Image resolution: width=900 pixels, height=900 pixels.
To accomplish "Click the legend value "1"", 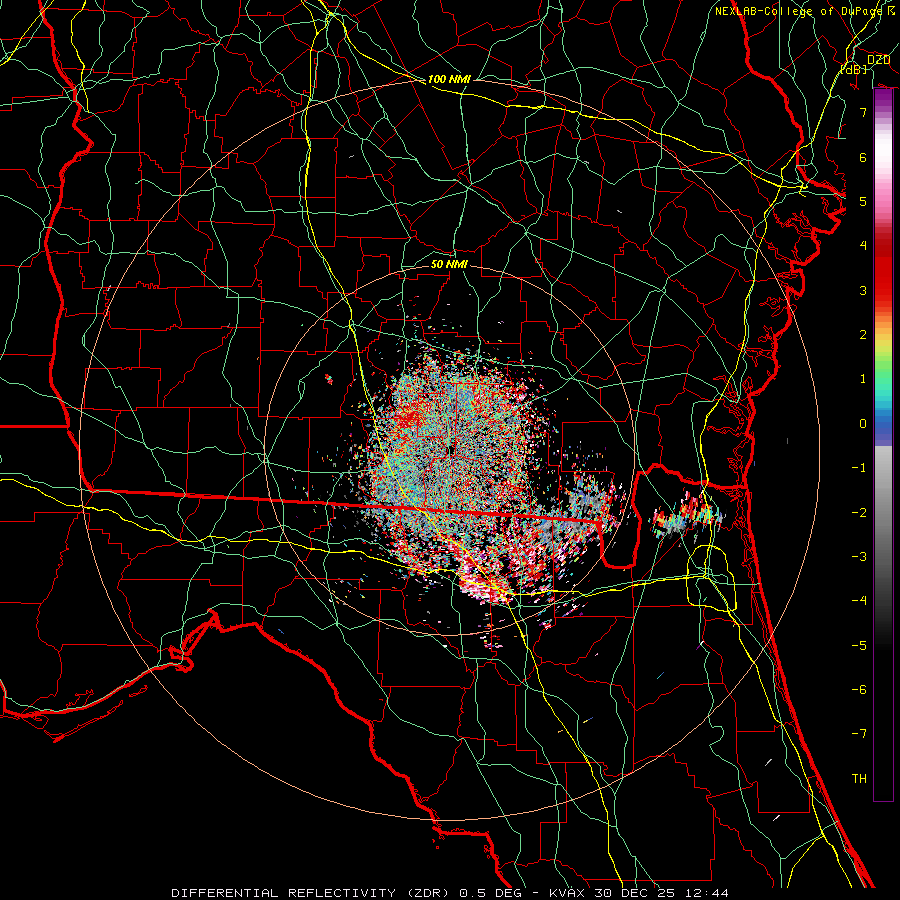I will (863, 379).
